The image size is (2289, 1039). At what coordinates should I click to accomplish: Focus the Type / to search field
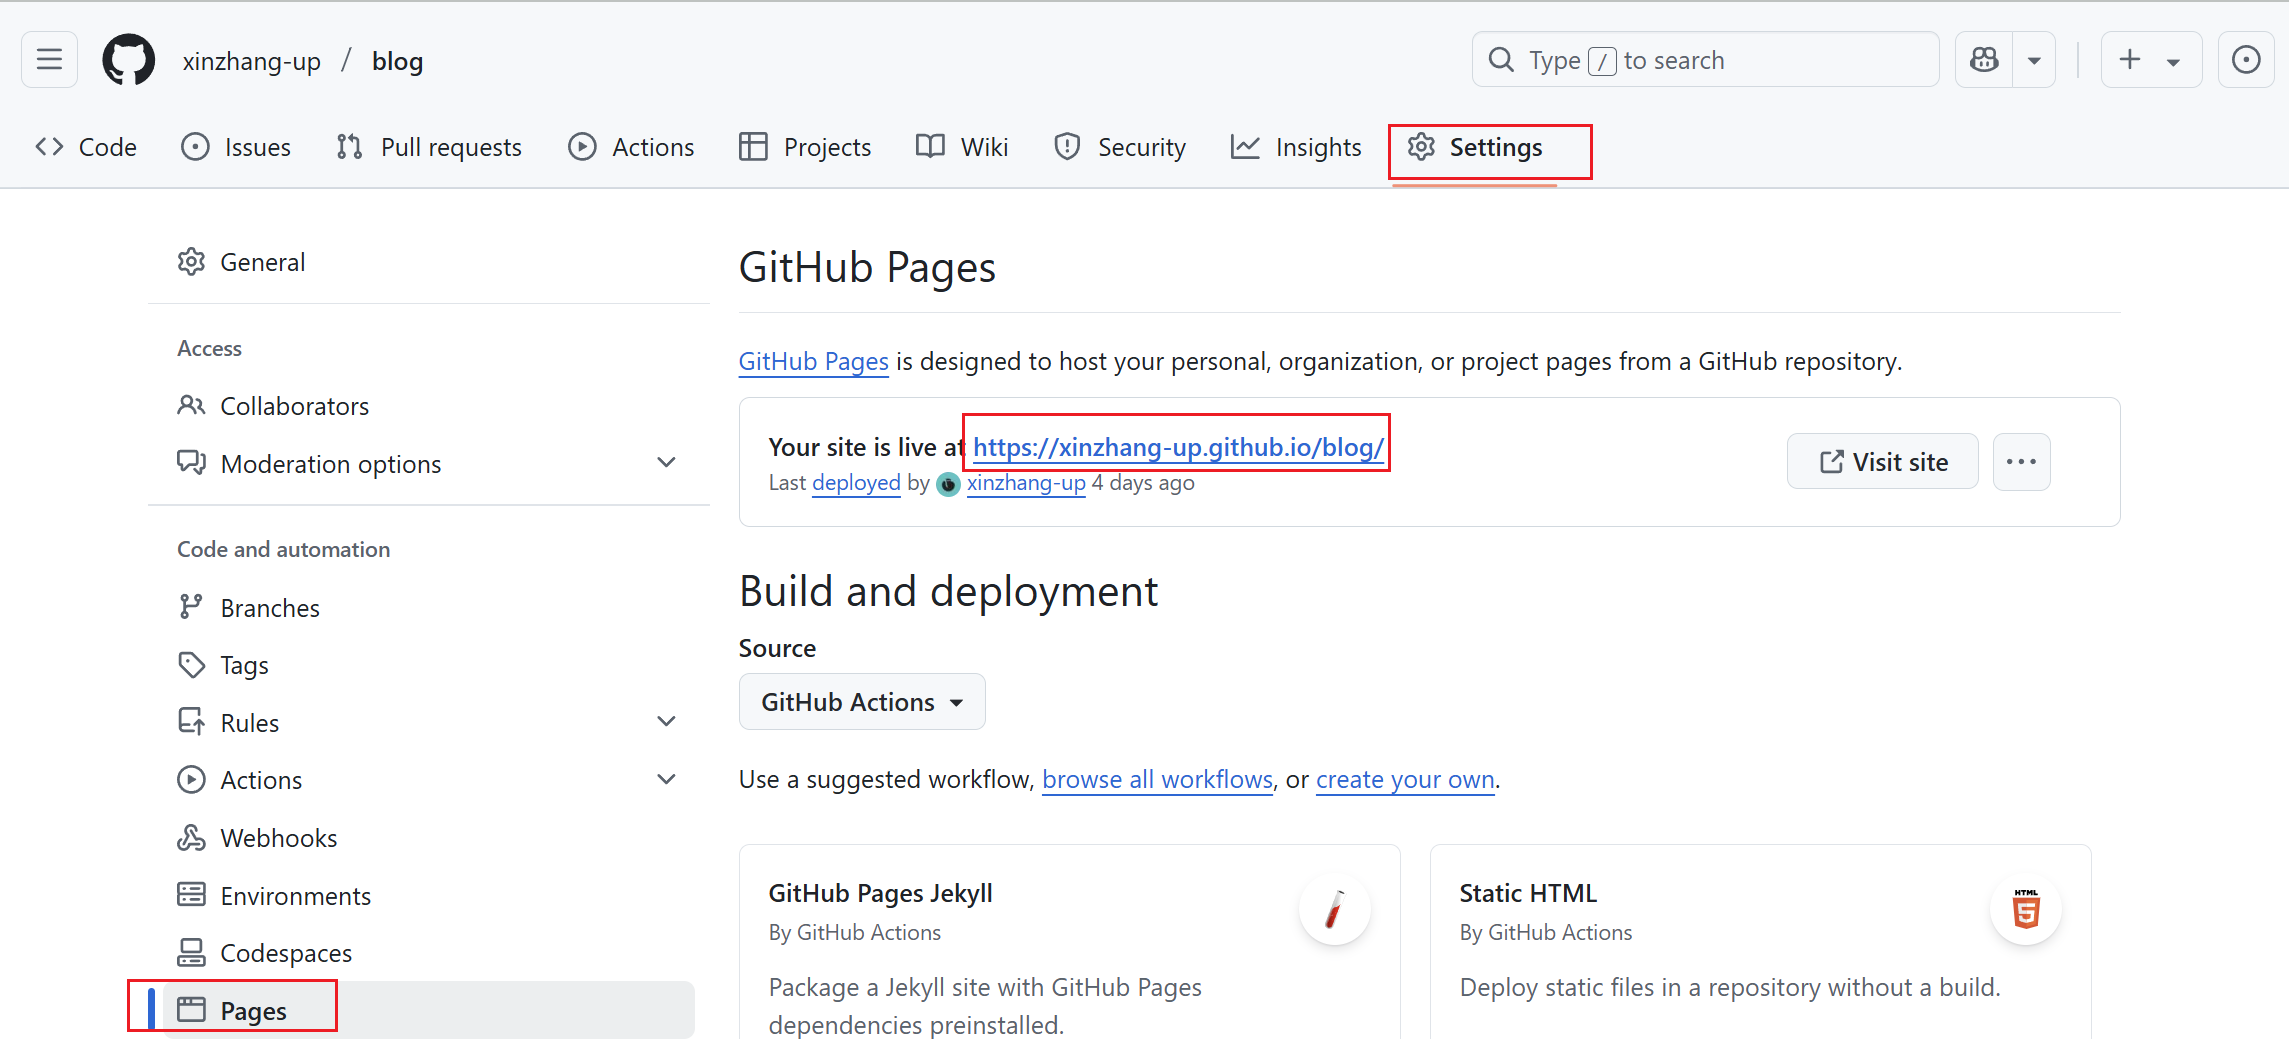(x=1705, y=60)
